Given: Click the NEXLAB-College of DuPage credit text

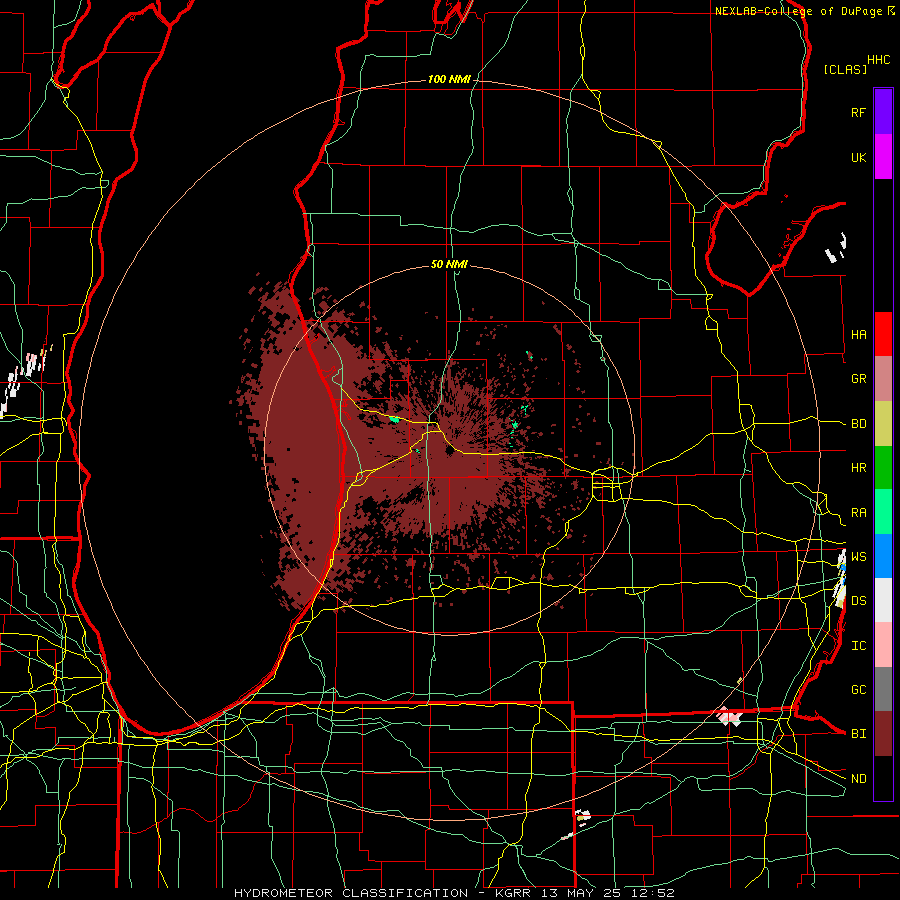Looking at the screenshot, I should click(x=799, y=11).
